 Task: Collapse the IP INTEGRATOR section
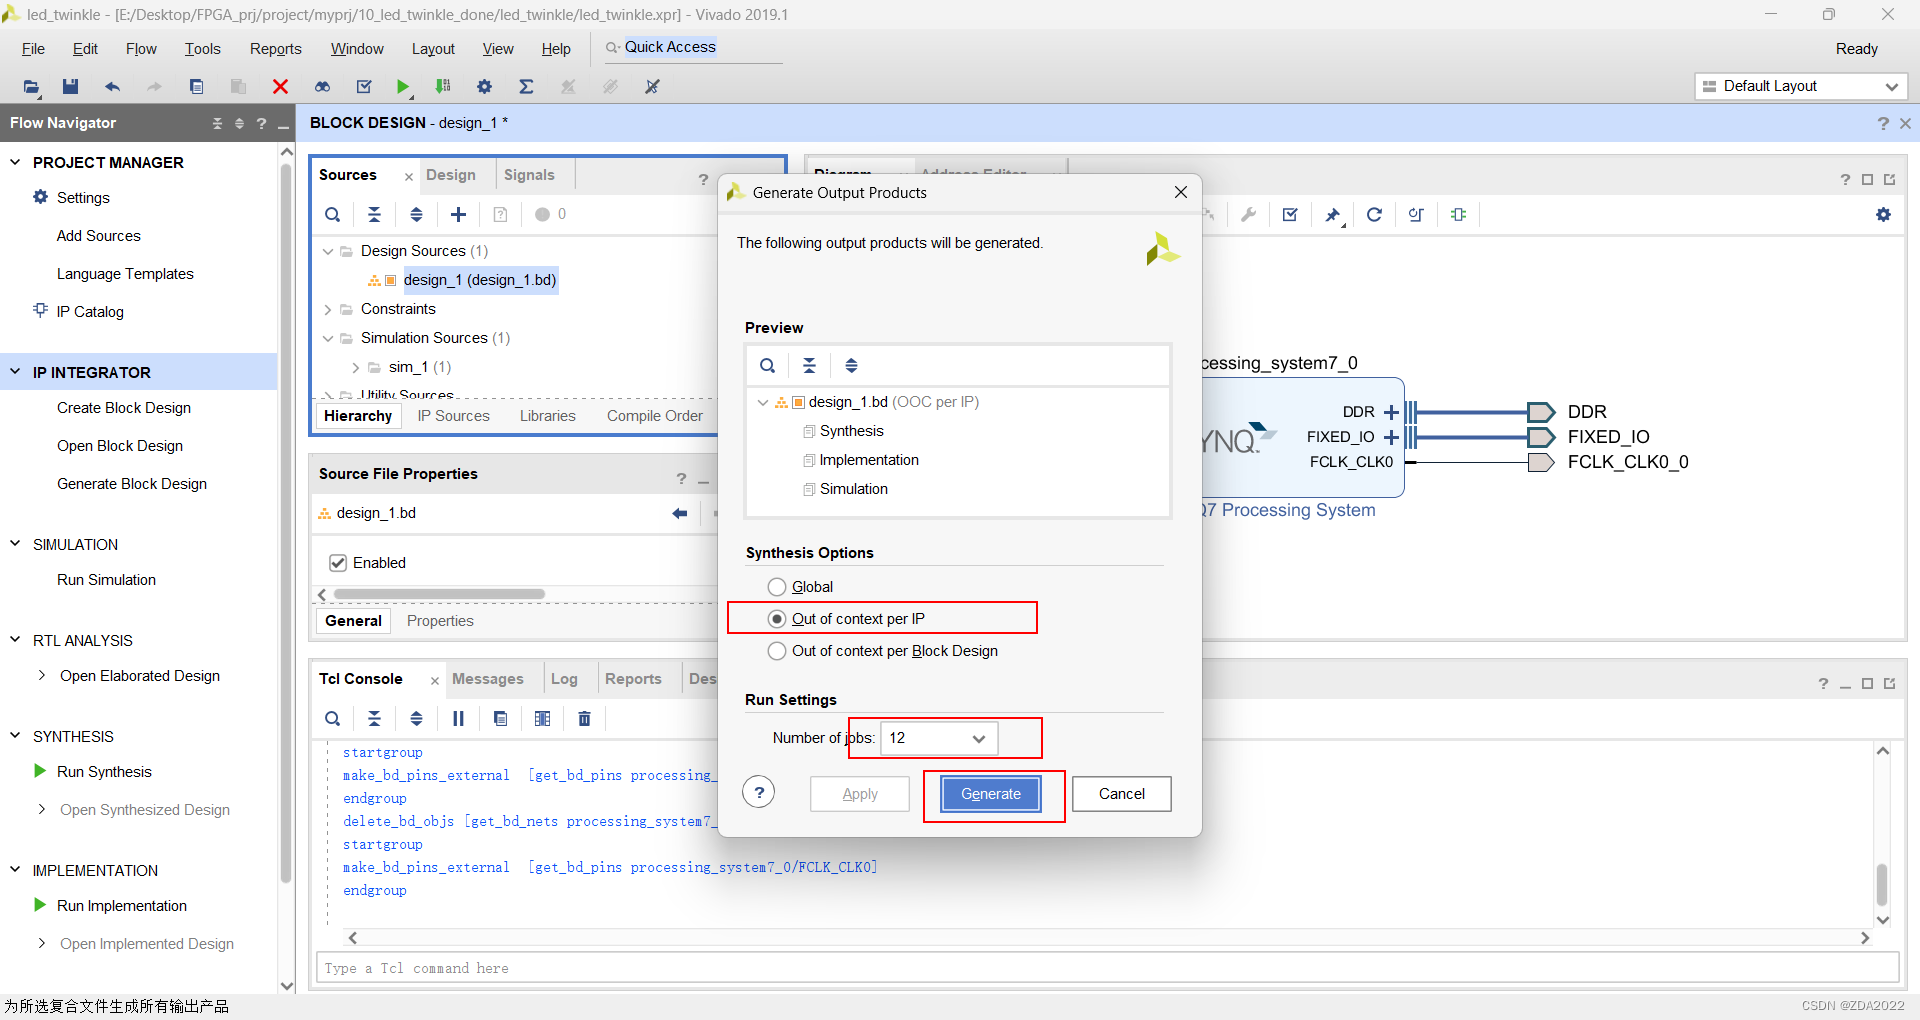(x=15, y=372)
